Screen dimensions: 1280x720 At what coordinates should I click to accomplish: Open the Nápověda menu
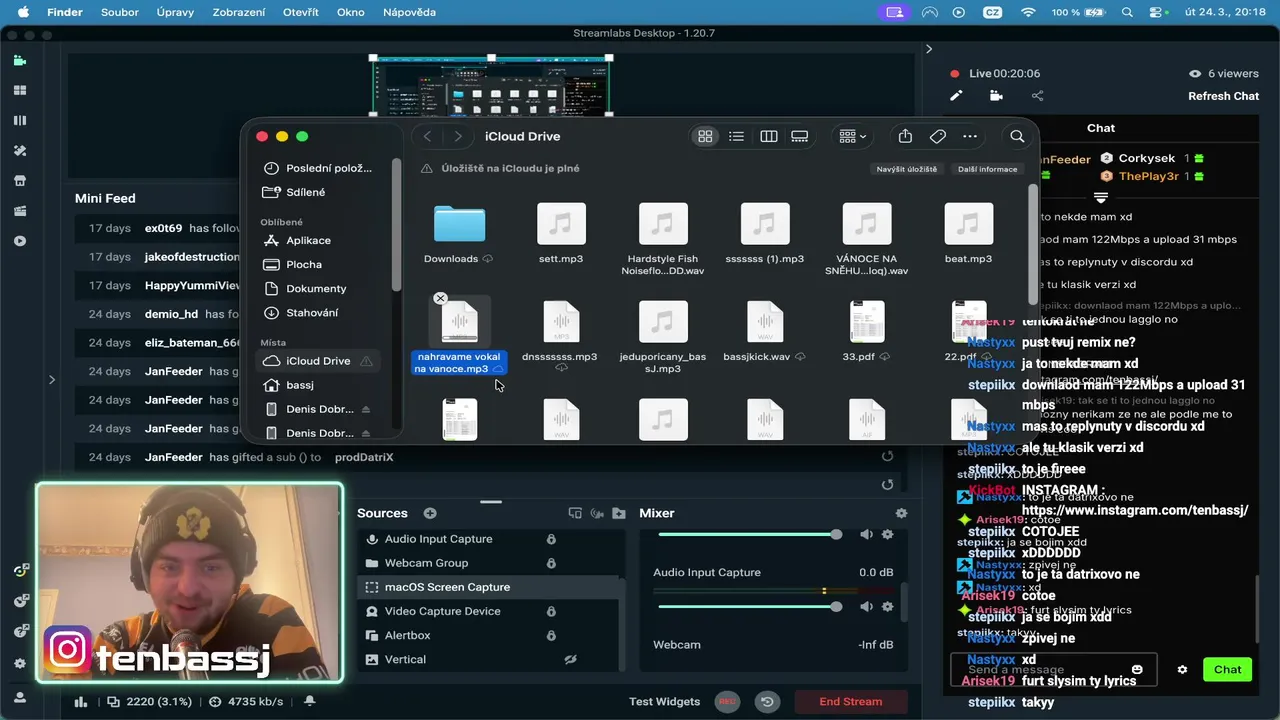(x=409, y=12)
